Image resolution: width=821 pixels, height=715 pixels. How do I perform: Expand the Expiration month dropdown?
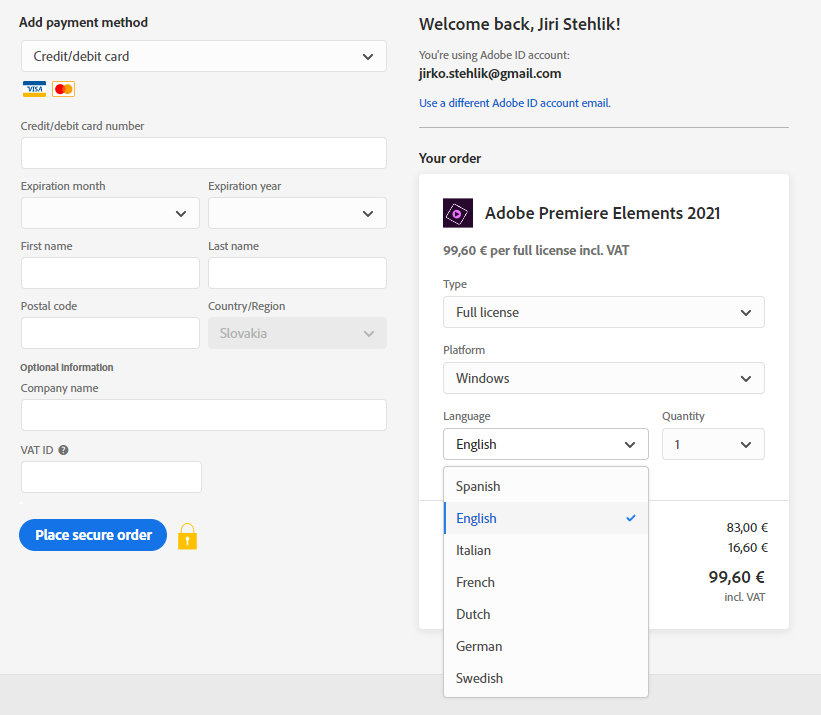(x=110, y=213)
